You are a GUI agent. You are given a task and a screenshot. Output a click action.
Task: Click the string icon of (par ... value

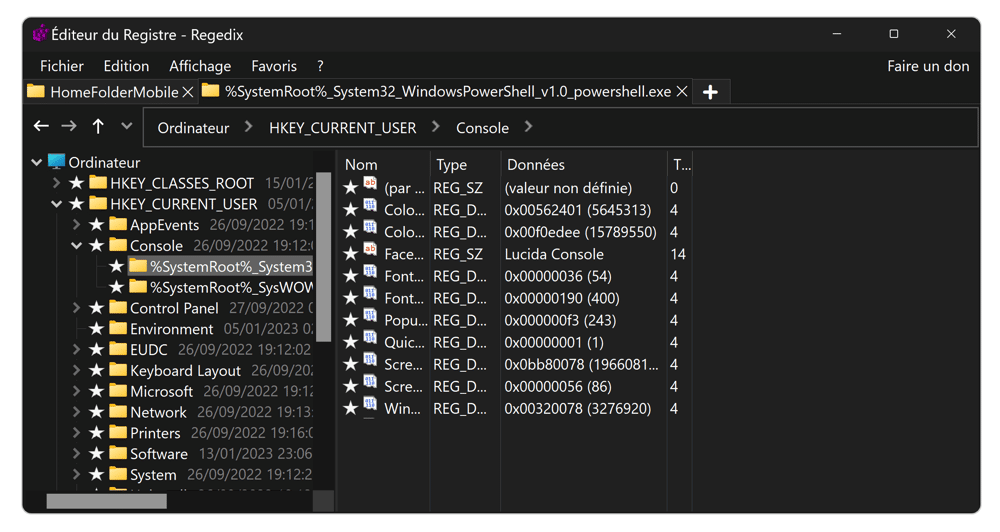(371, 185)
